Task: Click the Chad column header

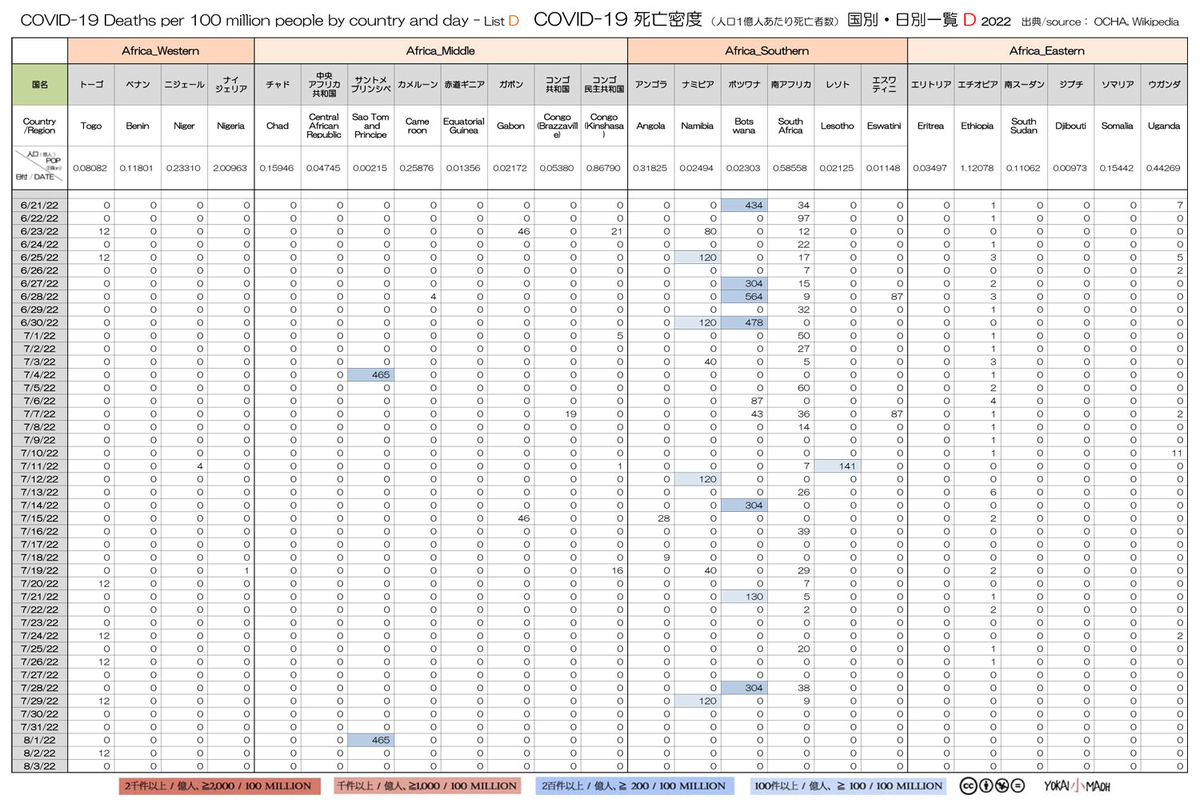Action: [x=278, y=125]
